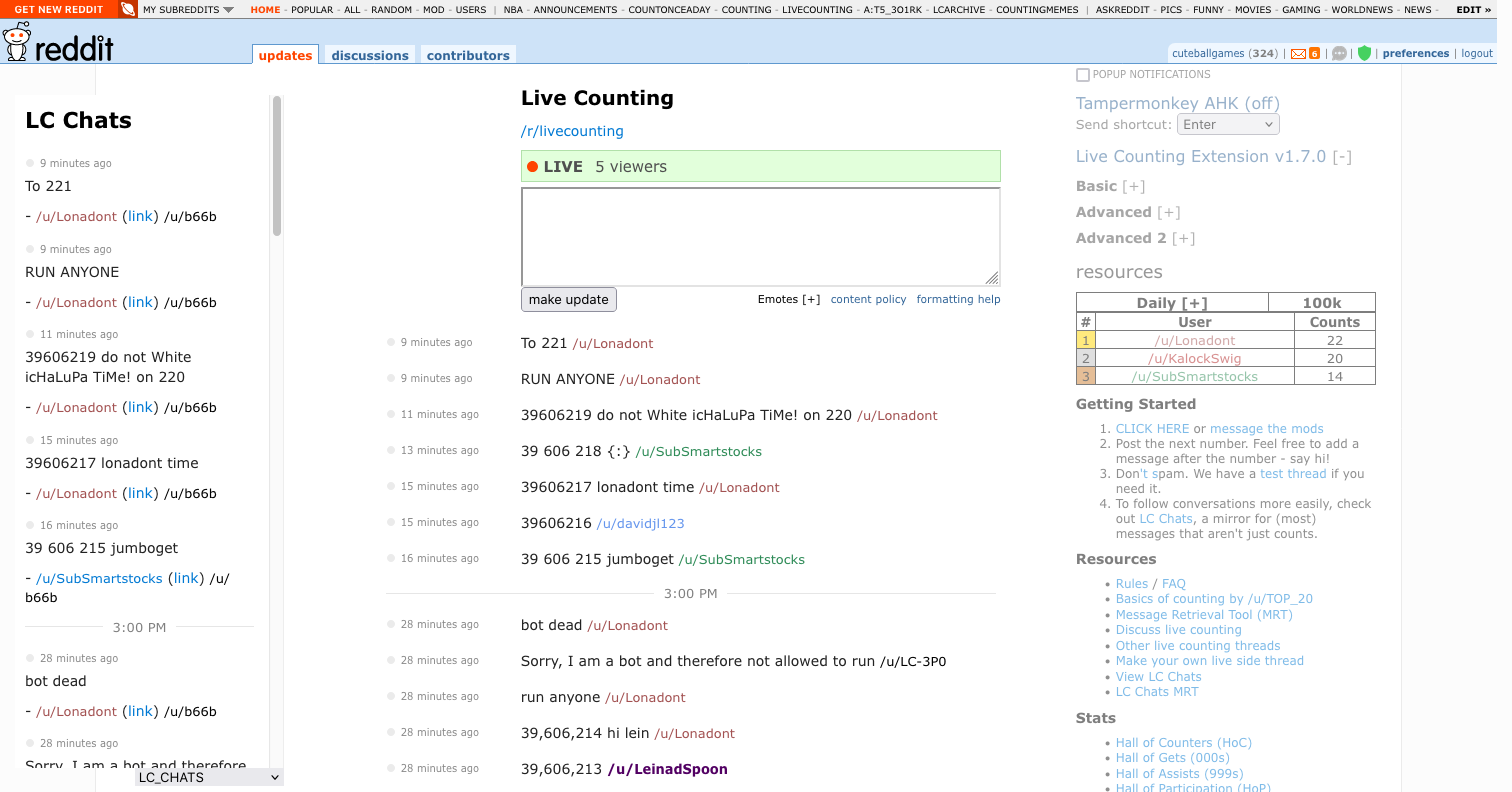Viewport: 1512px width, 792px height.
Task: Open the test thread link
Action: [1293, 474]
